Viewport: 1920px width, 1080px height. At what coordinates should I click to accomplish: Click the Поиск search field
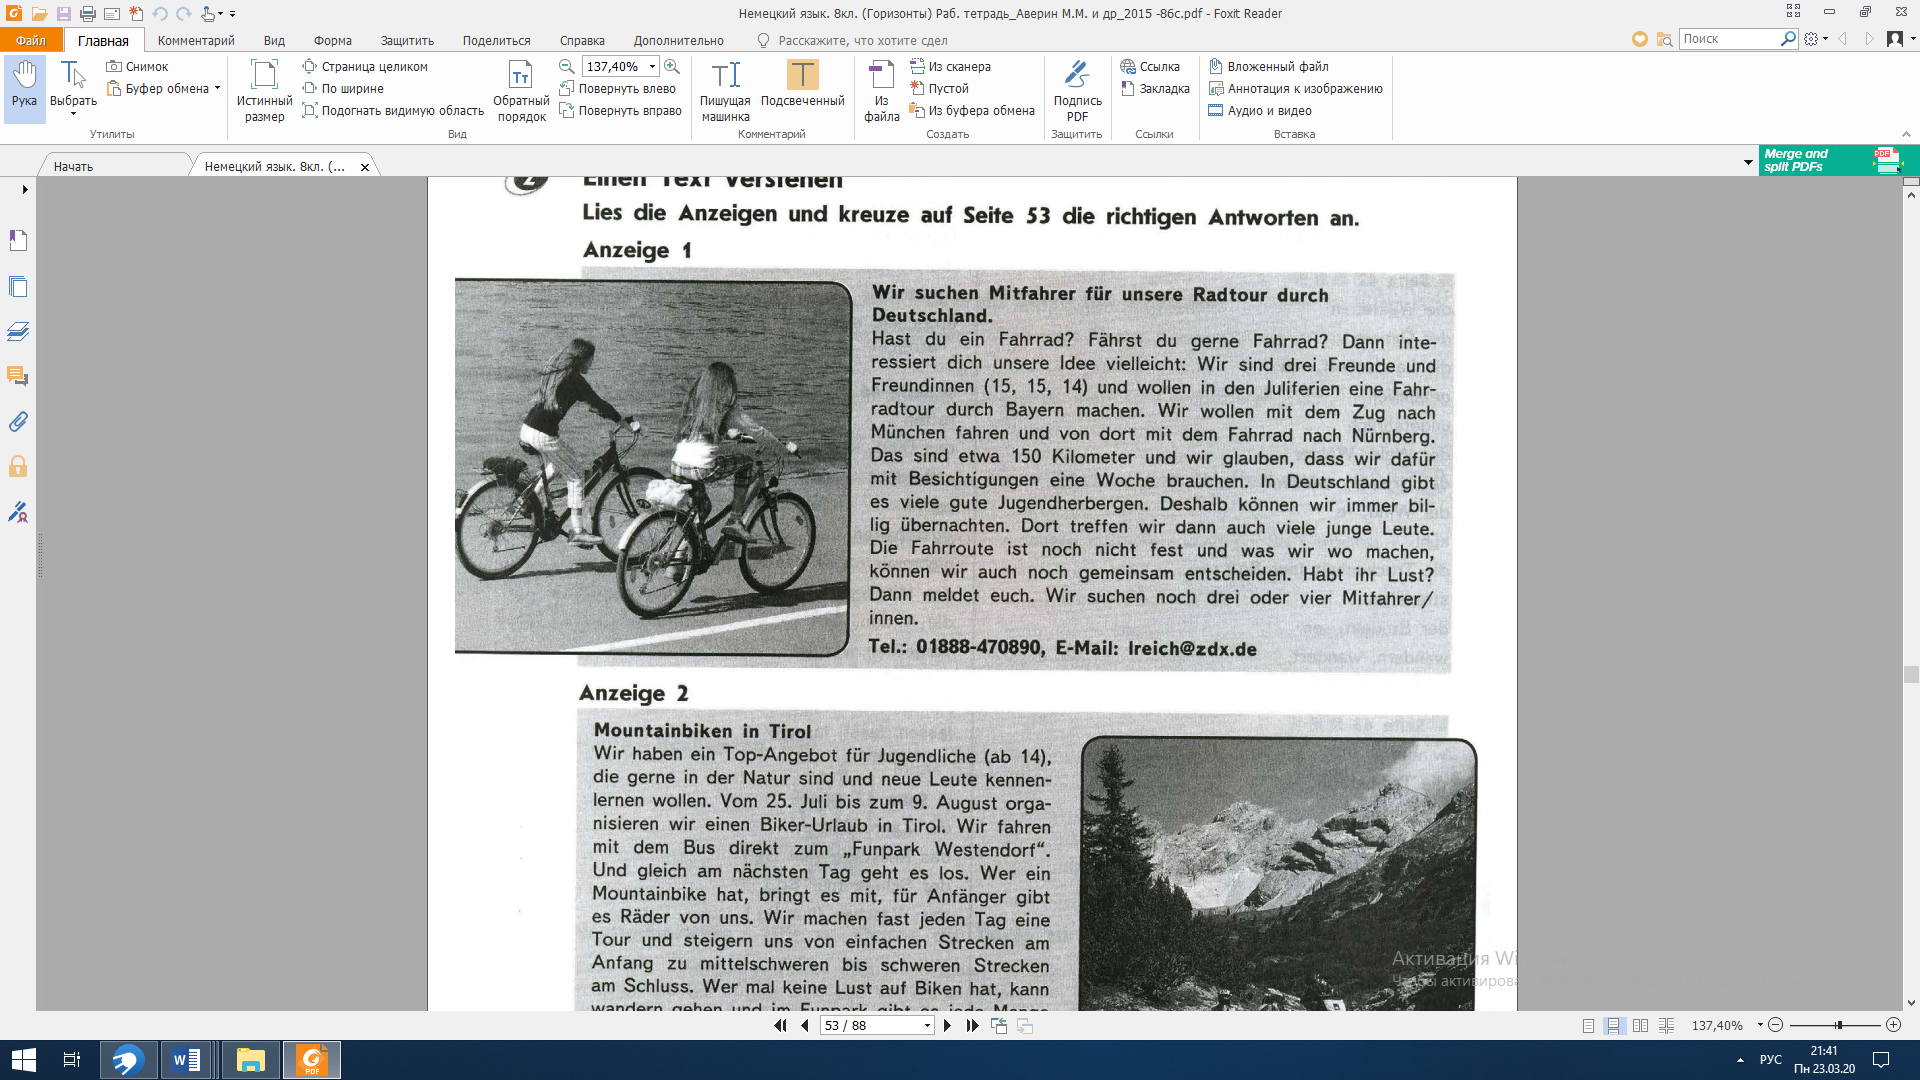point(1730,39)
